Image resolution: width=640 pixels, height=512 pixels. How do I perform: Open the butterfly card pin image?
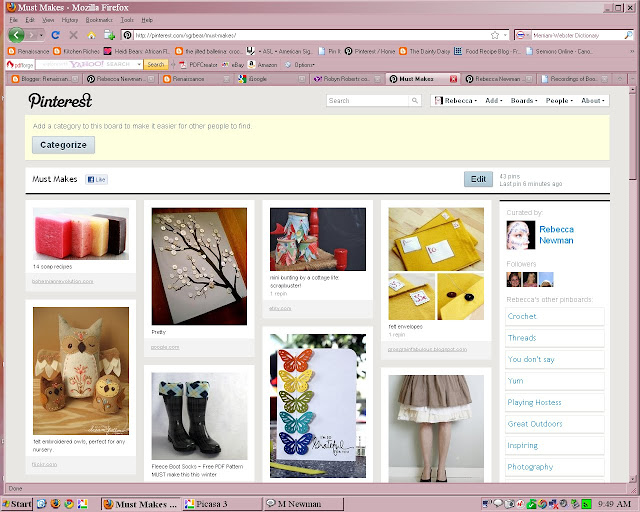point(318,406)
